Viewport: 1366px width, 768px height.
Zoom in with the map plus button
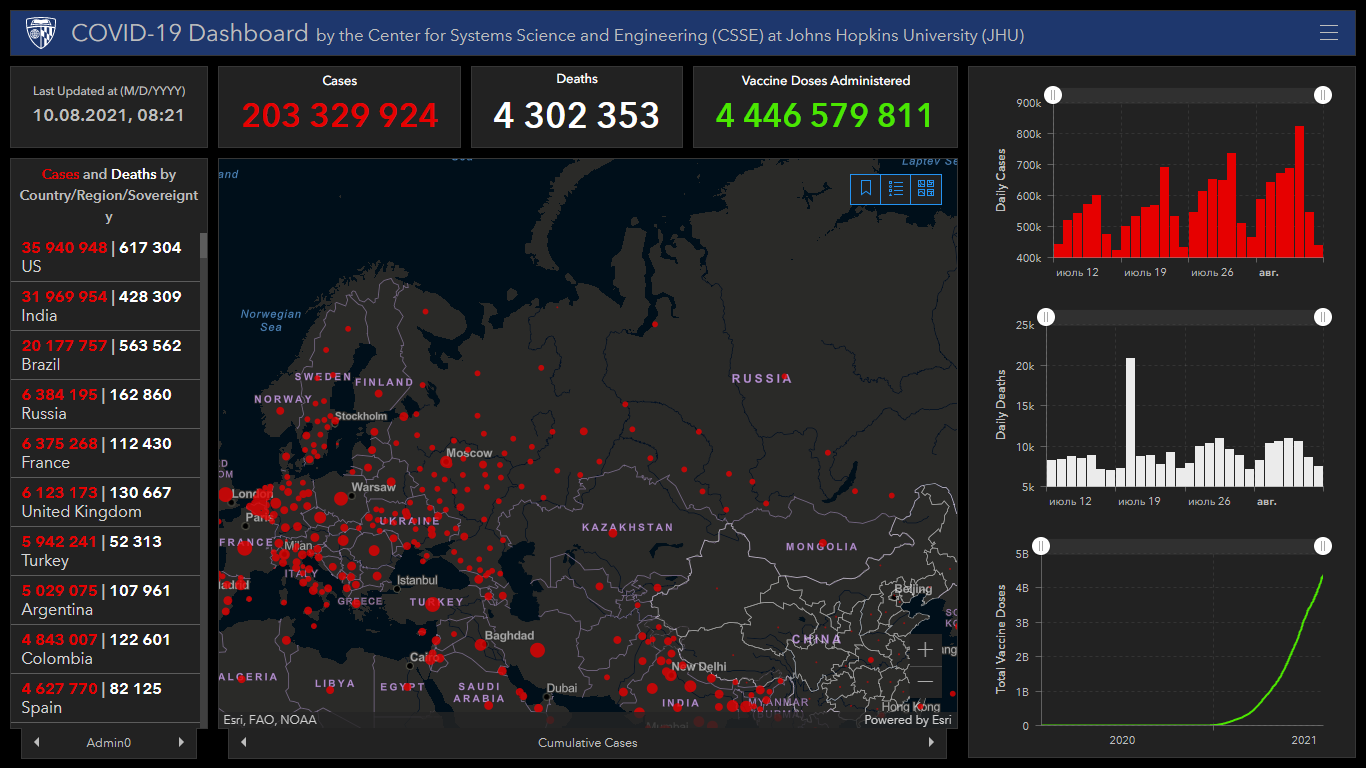pyautogui.click(x=925, y=650)
